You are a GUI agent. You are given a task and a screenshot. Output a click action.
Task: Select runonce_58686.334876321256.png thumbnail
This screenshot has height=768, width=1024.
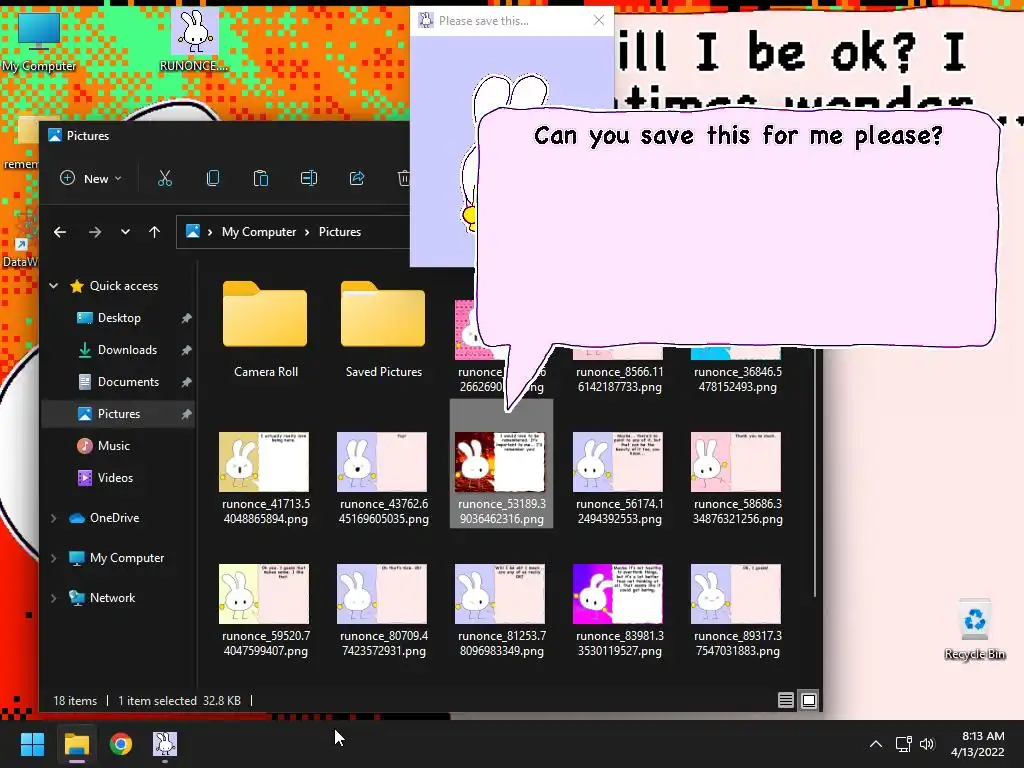(736, 462)
